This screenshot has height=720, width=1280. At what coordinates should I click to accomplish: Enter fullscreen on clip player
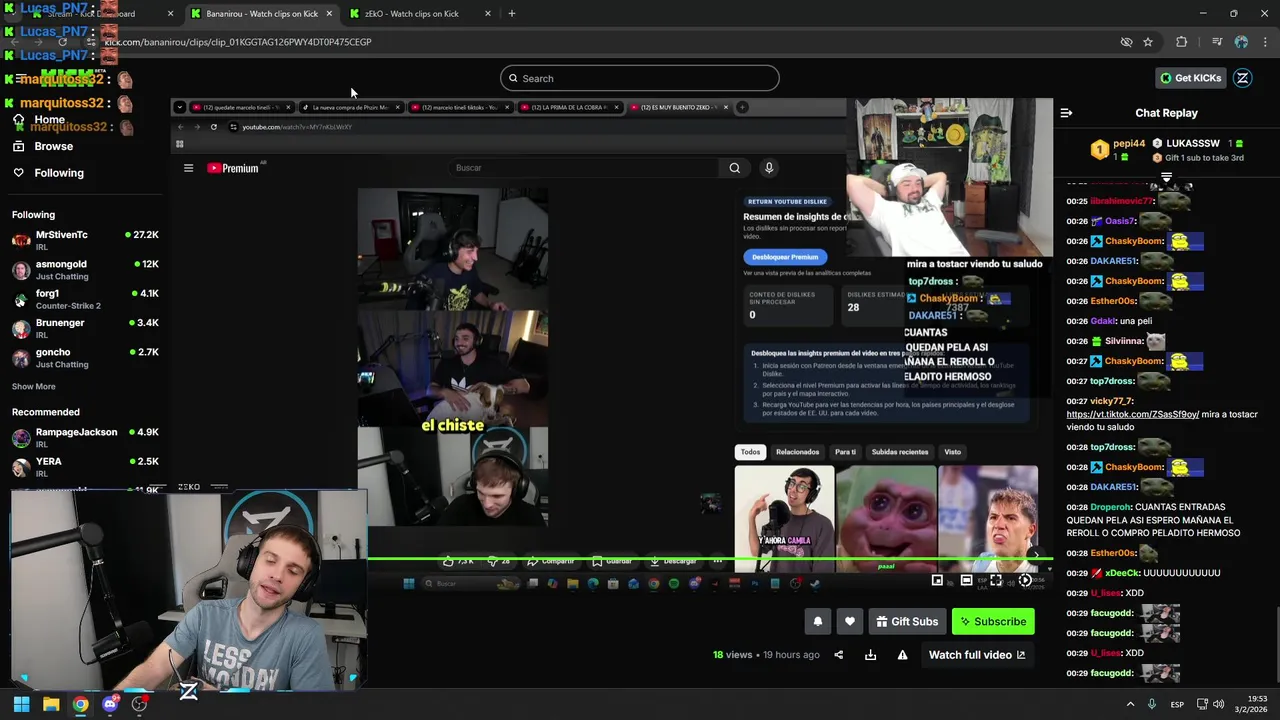(x=996, y=580)
